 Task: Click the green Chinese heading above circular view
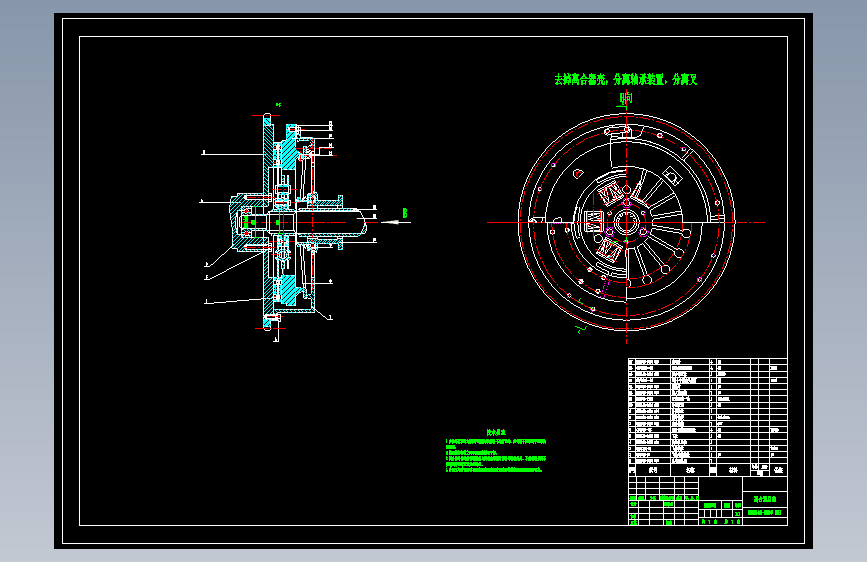point(625,80)
